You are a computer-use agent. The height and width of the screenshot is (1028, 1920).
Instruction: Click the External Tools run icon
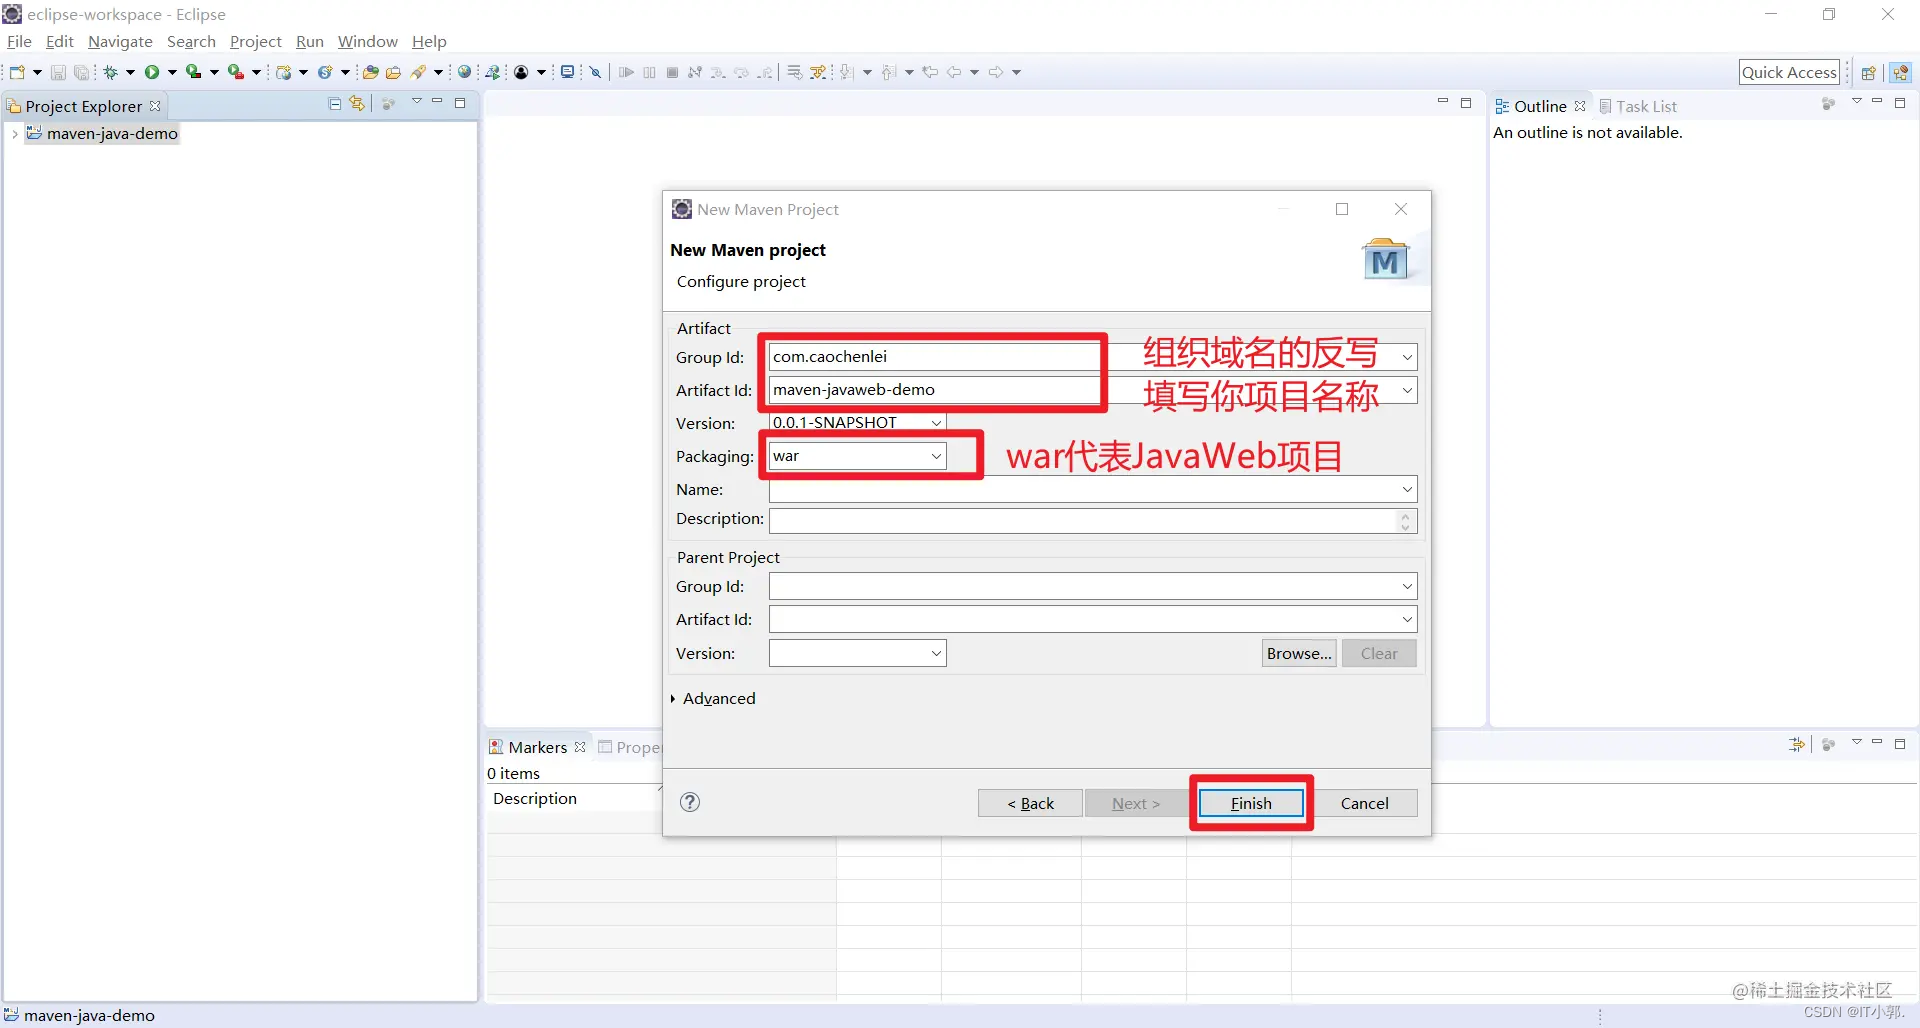pyautogui.click(x=236, y=72)
